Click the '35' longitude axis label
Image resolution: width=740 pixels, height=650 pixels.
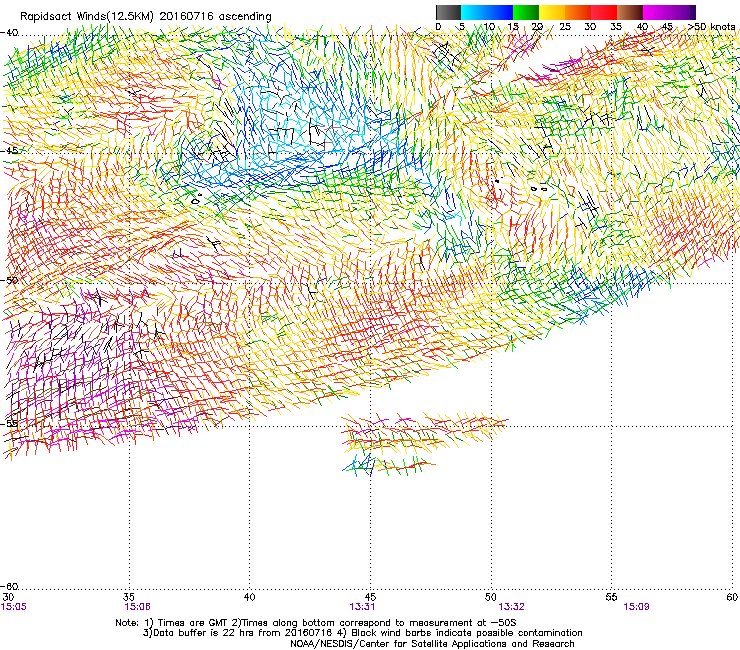[x=129, y=597]
